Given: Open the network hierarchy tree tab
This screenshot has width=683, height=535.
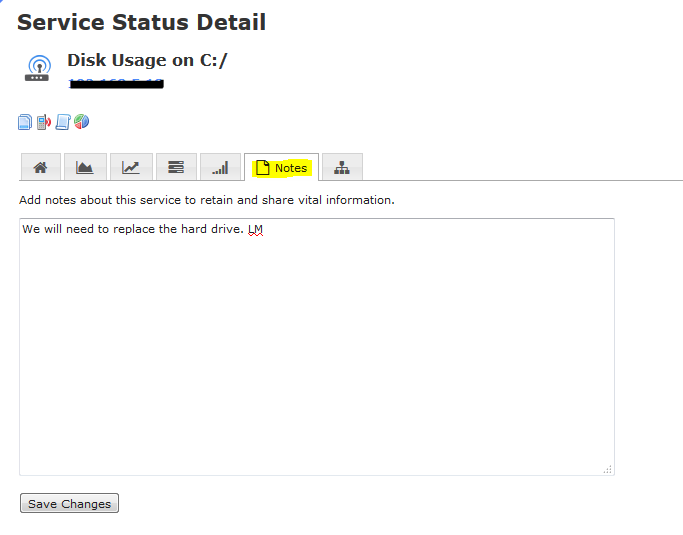Looking at the screenshot, I should pyautogui.click(x=342, y=167).
